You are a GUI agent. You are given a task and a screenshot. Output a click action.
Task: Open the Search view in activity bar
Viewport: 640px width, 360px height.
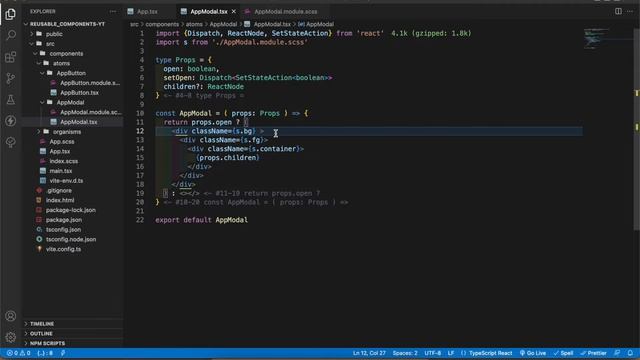point(11,35)
